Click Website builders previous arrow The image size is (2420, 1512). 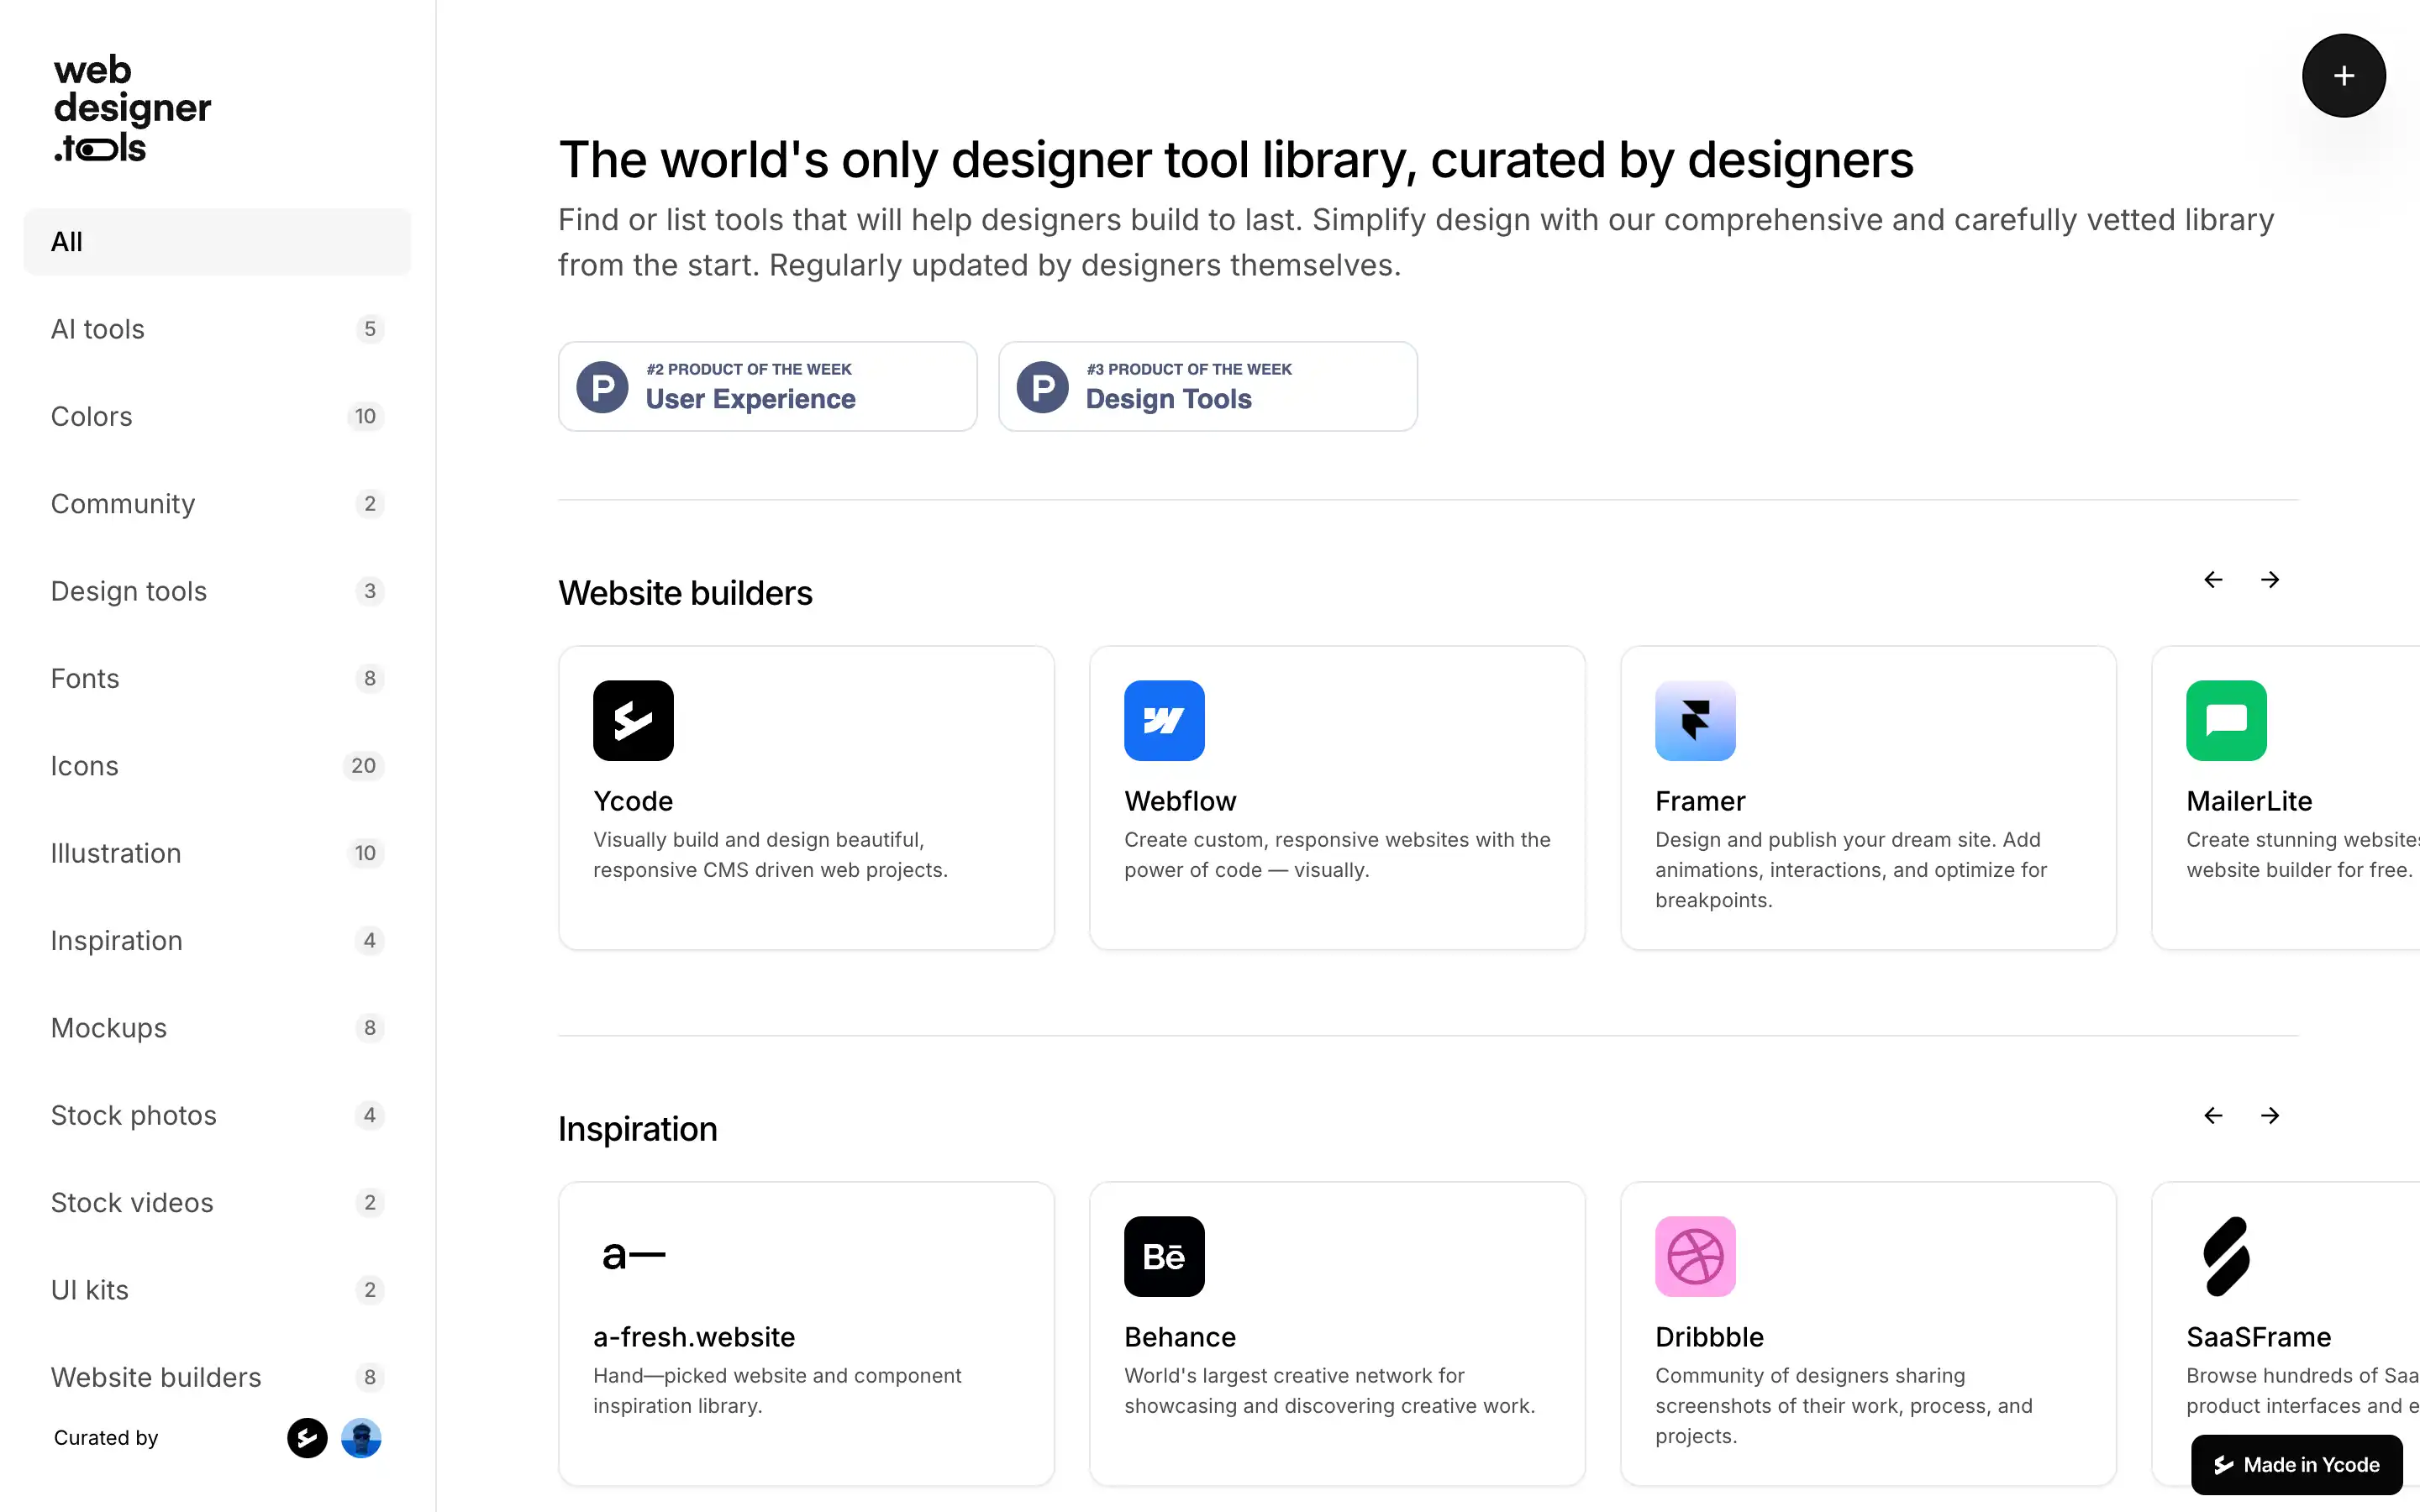click(x=2213, y=580)
